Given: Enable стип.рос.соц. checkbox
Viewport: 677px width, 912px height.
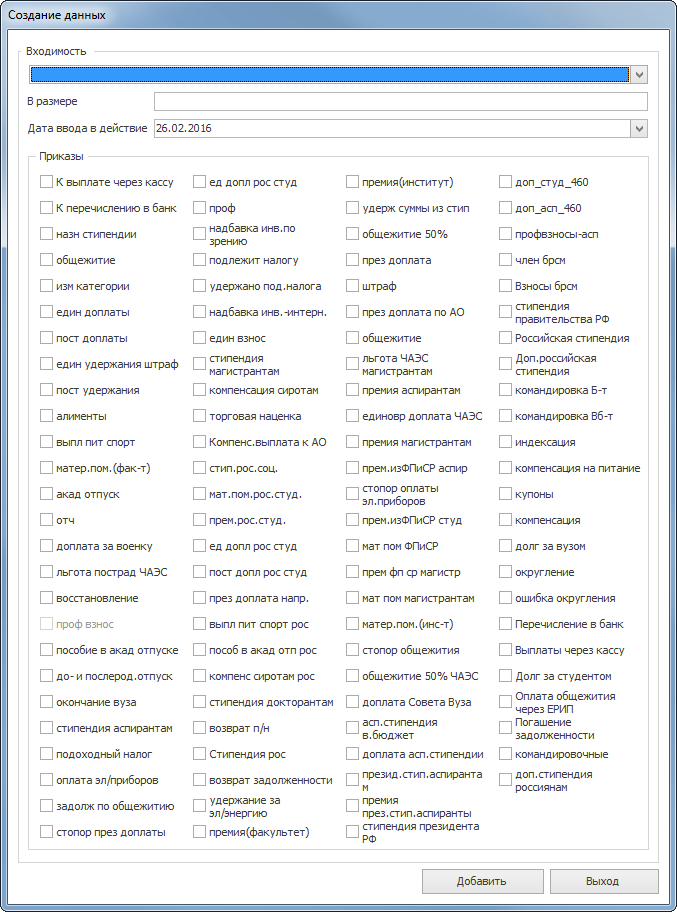Looking at the screenshot, I should pos(199,468).
